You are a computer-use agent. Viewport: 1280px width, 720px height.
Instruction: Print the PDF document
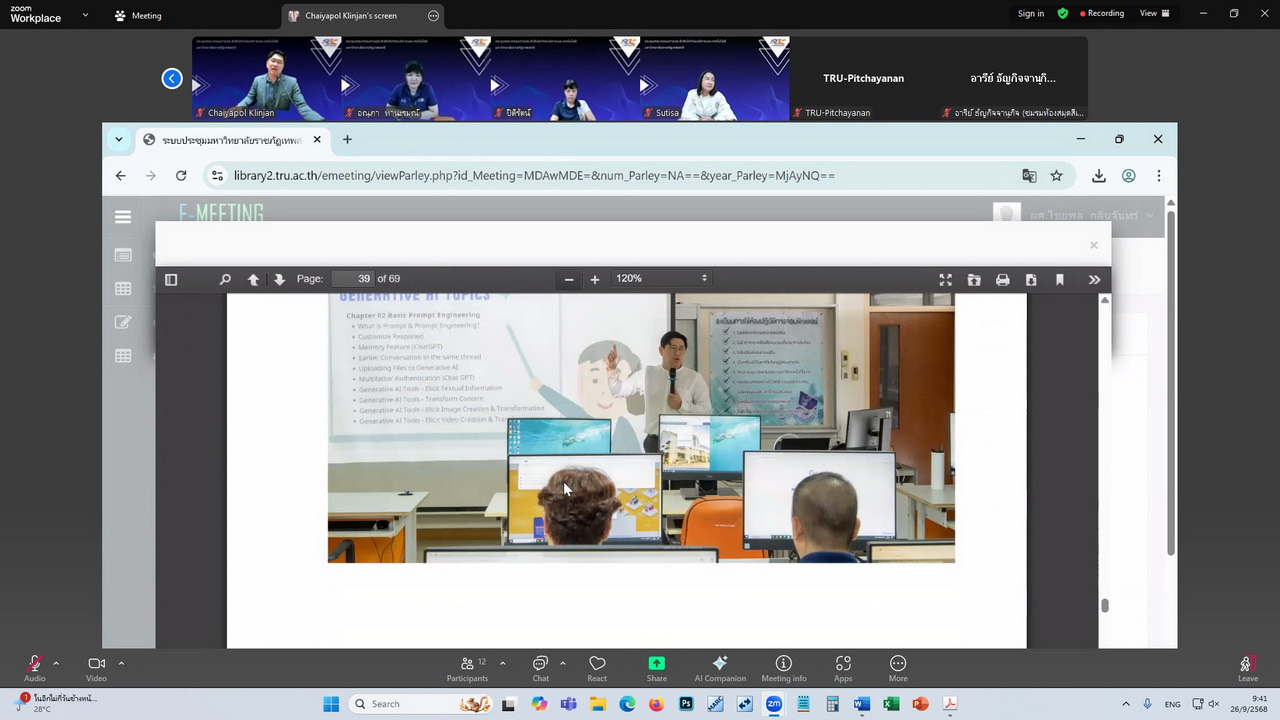[x=1002, y=280]
